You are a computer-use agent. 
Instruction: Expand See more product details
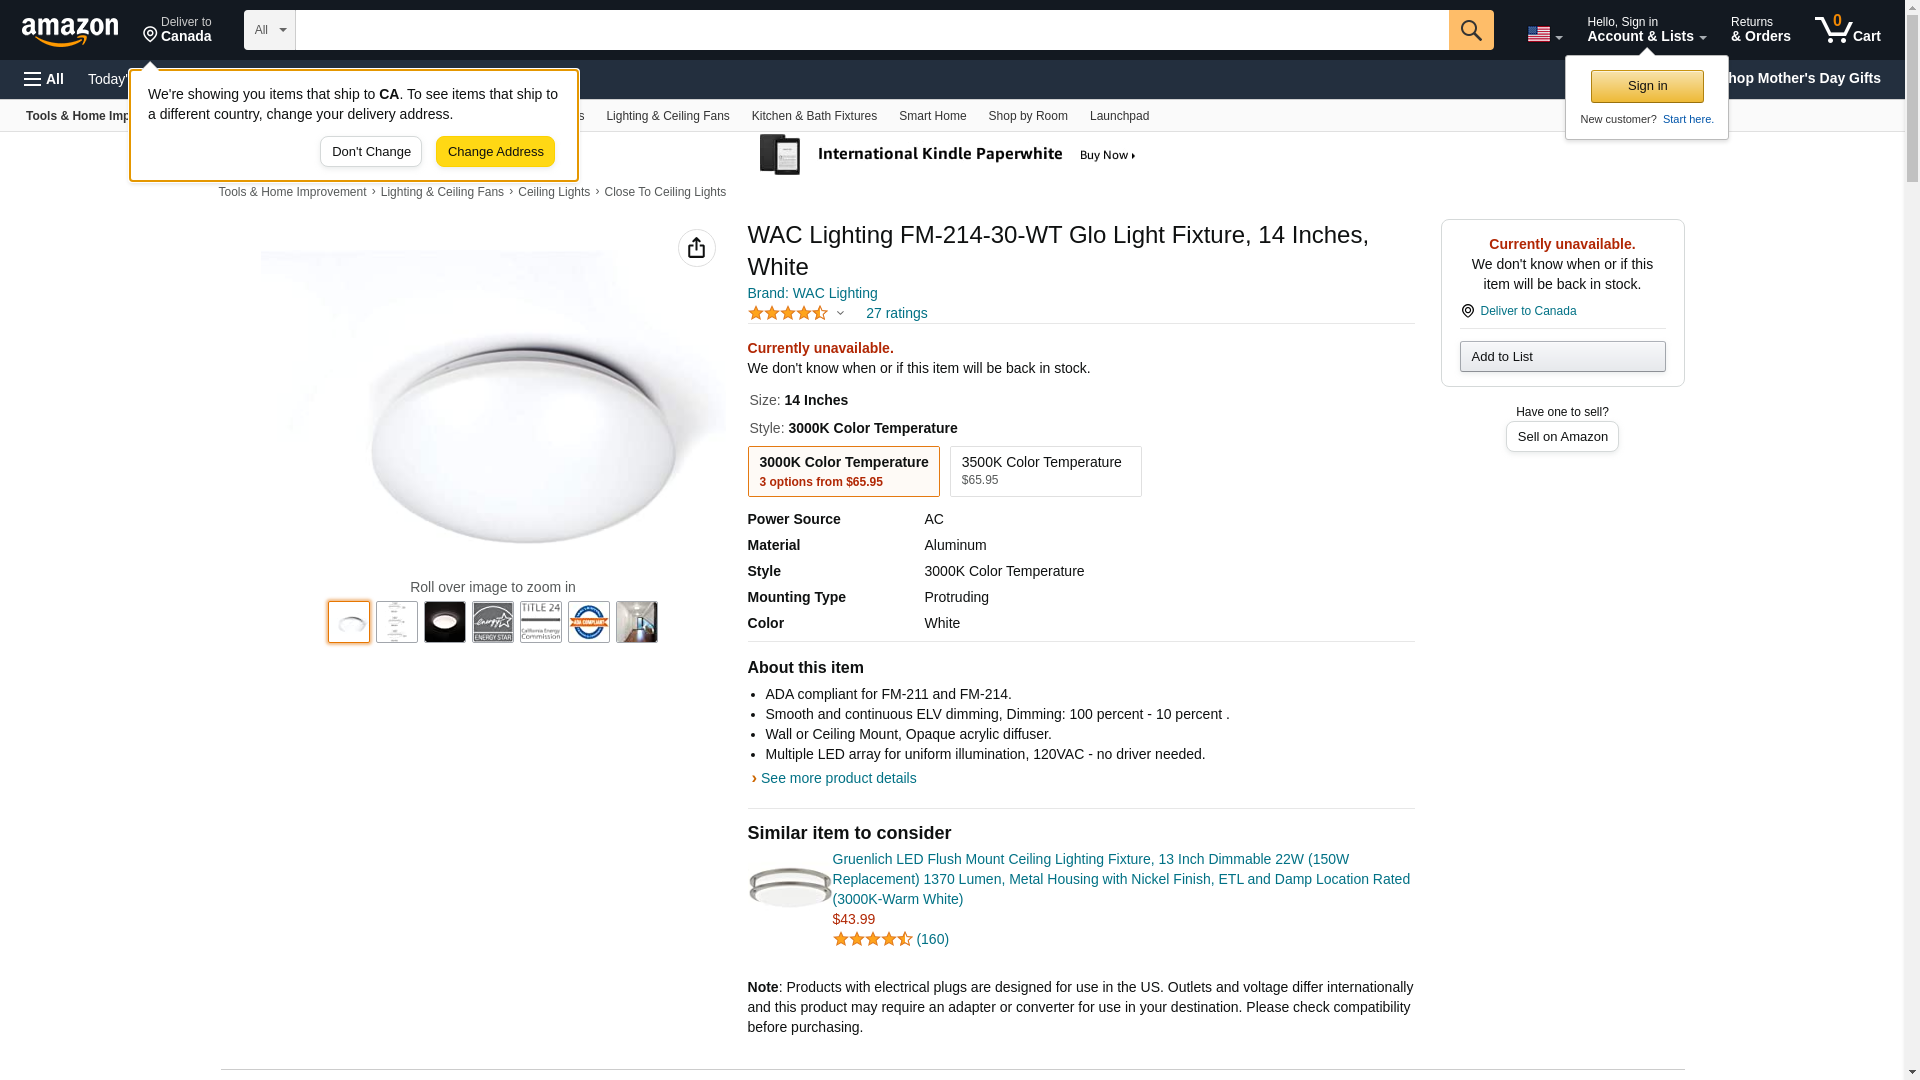[x=837, y=778]
